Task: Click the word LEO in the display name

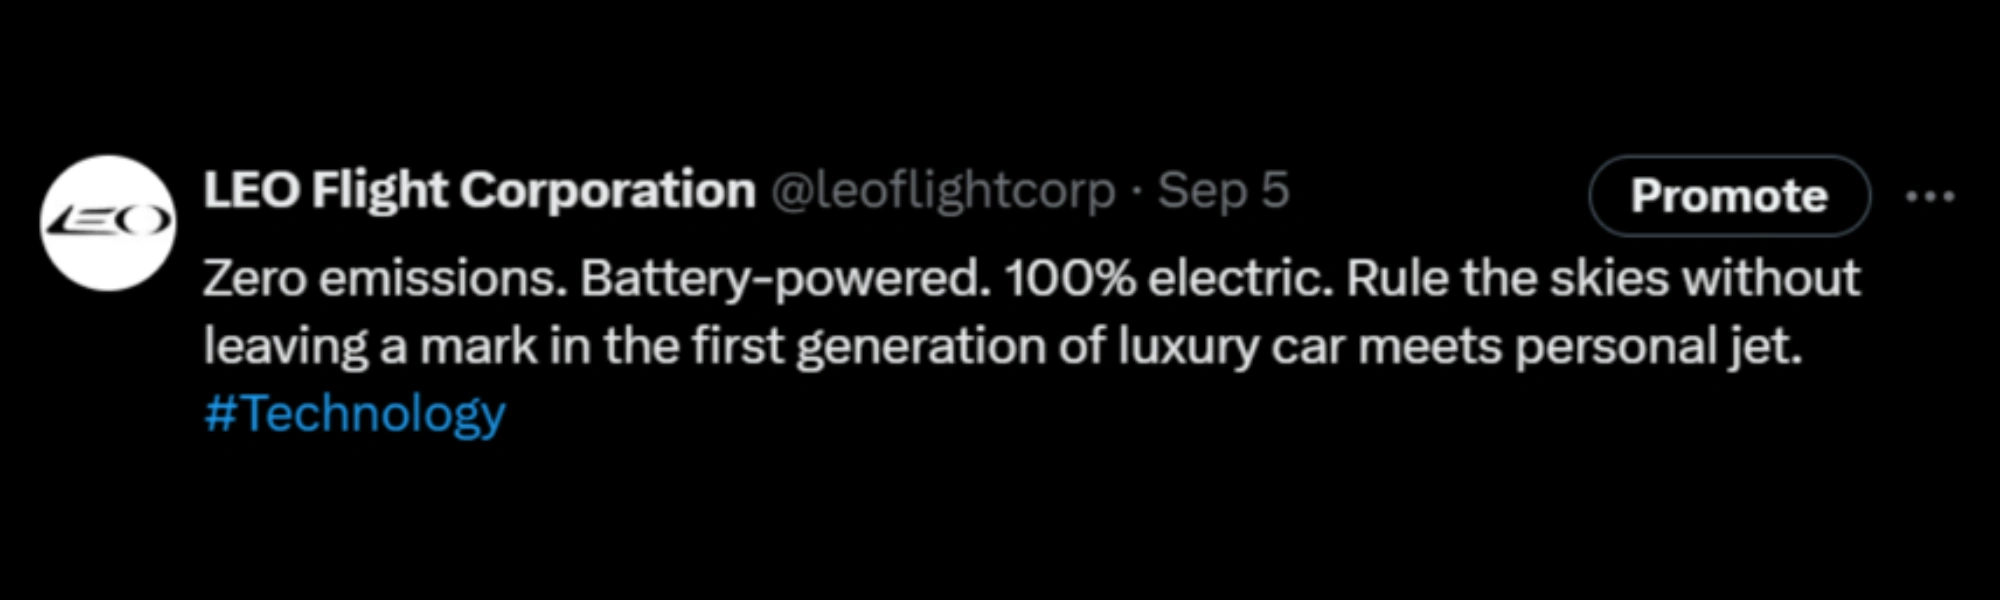Action: (x=250, y=190)
